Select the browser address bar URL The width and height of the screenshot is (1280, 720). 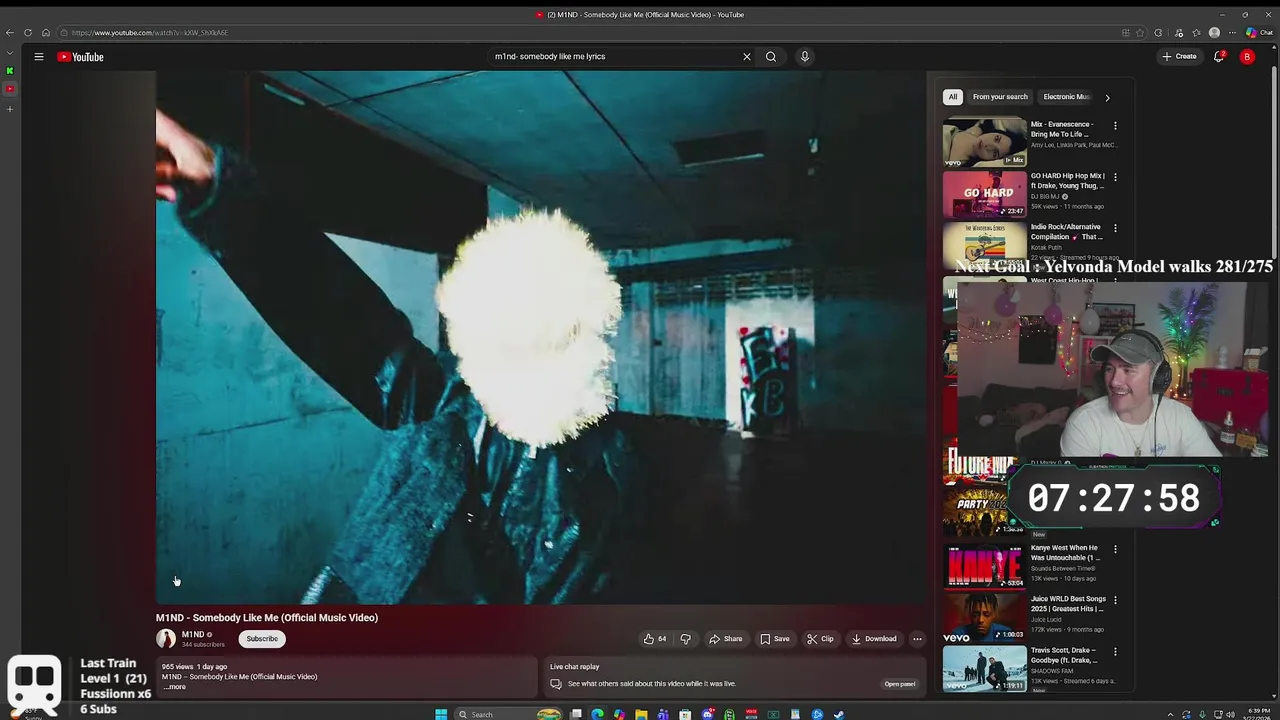[x=150, y=33]
